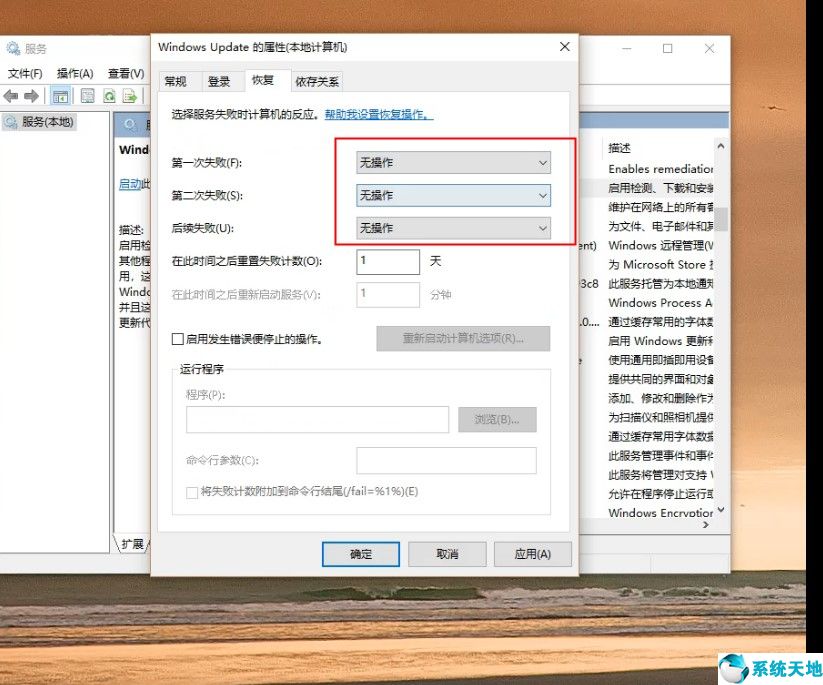Click the restart service minutes field
823x685 pixels.
coord(388,294)
